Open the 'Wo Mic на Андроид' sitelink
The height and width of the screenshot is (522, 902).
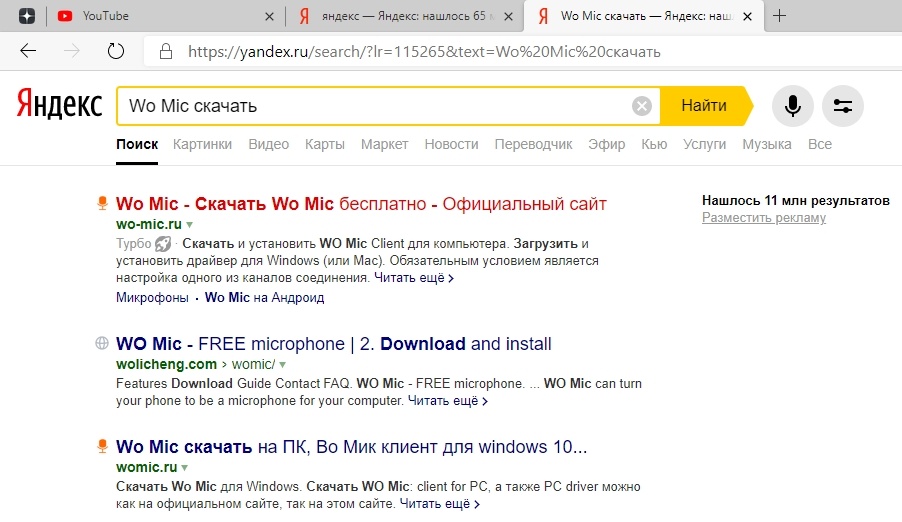pos(265,298)
